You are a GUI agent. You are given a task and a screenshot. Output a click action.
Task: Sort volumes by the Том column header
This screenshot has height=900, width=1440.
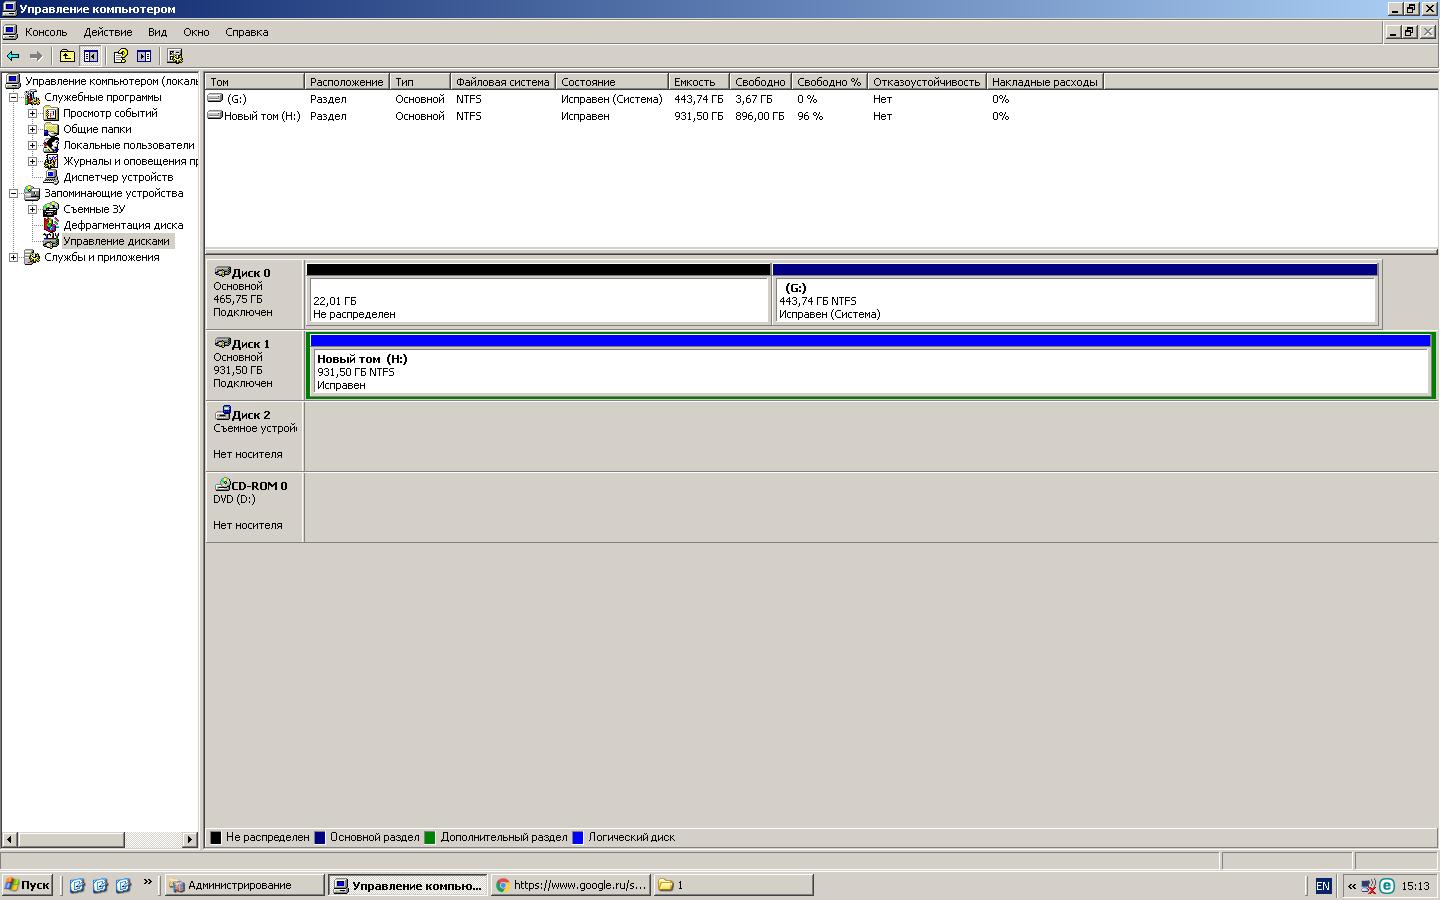[254, 82]
